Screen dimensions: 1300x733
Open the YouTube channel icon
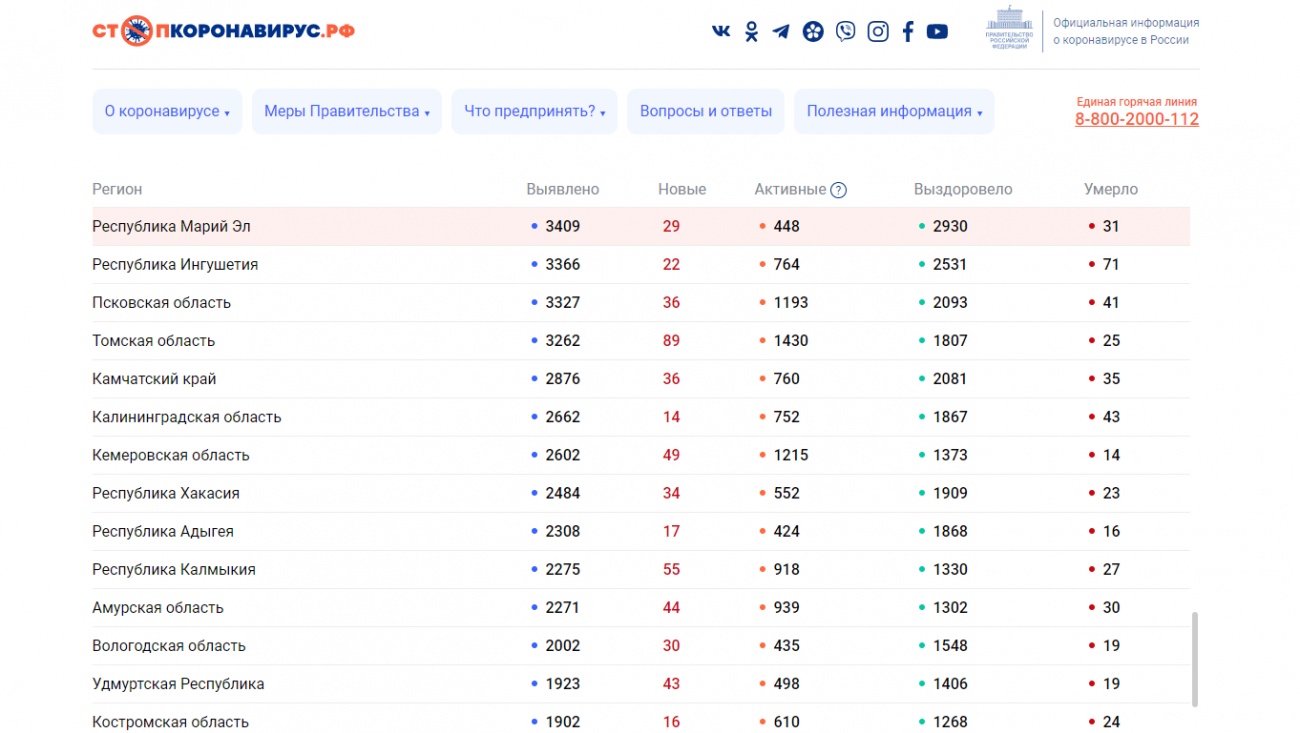(937, 31)
